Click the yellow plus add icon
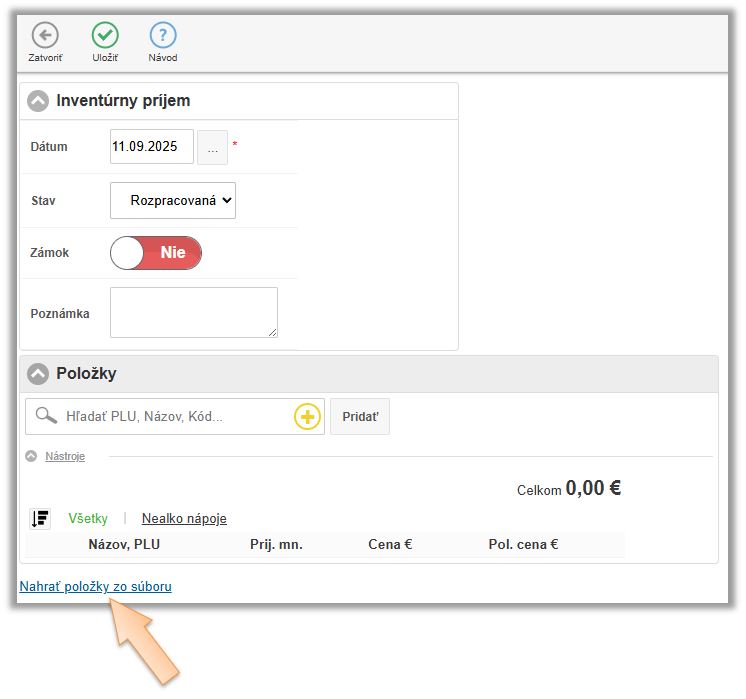Viewport: 746px width, 699px height. click(x=307, y=417)
